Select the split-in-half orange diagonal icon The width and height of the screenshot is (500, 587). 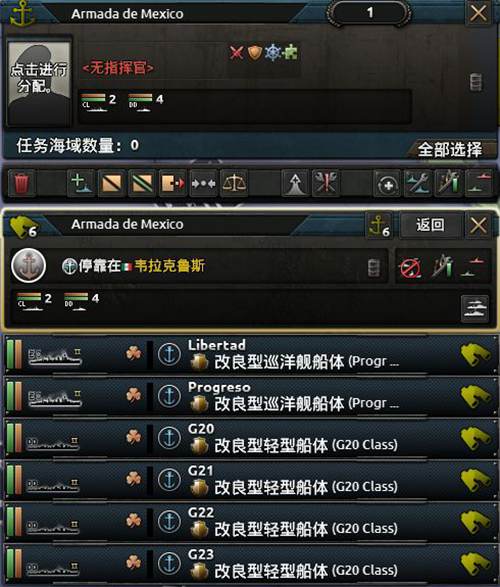[x=112, y=183]
